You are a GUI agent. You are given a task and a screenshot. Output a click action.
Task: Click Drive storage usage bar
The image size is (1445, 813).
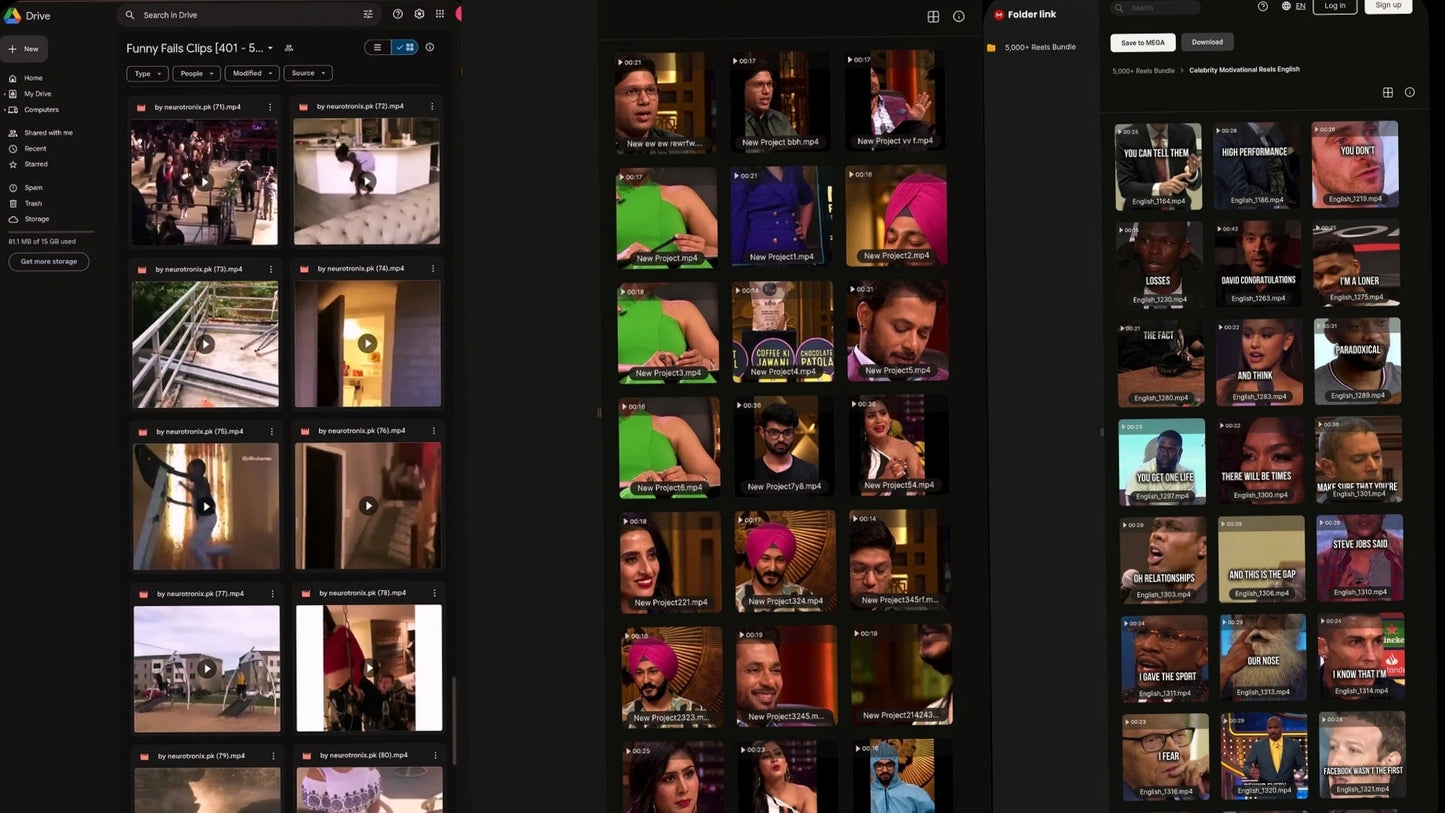pos(51,232)
